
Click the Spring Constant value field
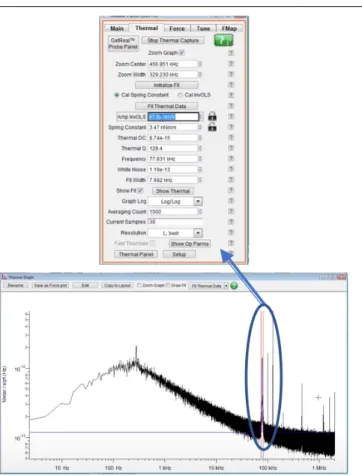coord(173,127)
